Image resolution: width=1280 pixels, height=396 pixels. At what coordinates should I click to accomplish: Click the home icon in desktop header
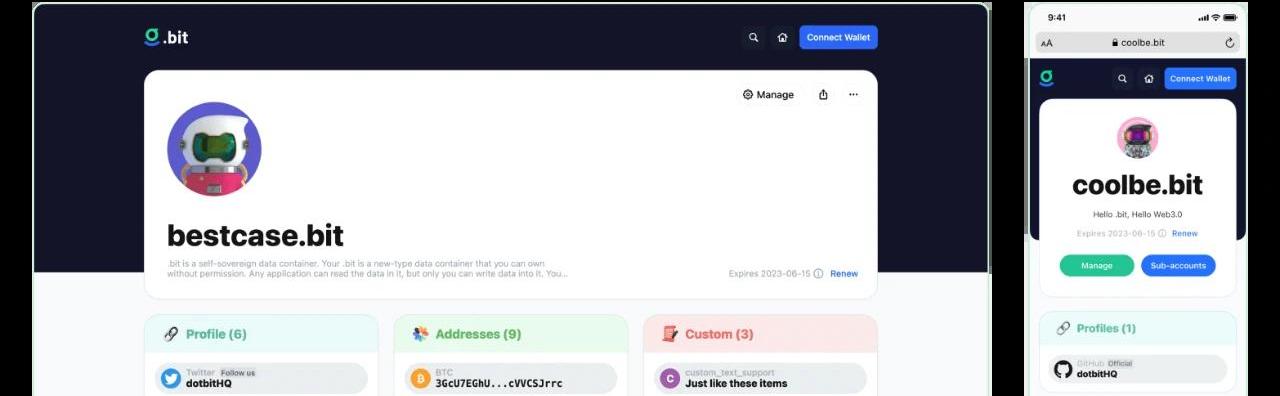(782, 38)
